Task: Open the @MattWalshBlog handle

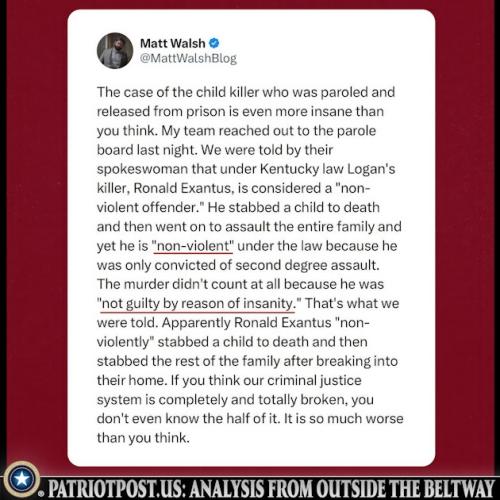Action: [x=188, y=58]
